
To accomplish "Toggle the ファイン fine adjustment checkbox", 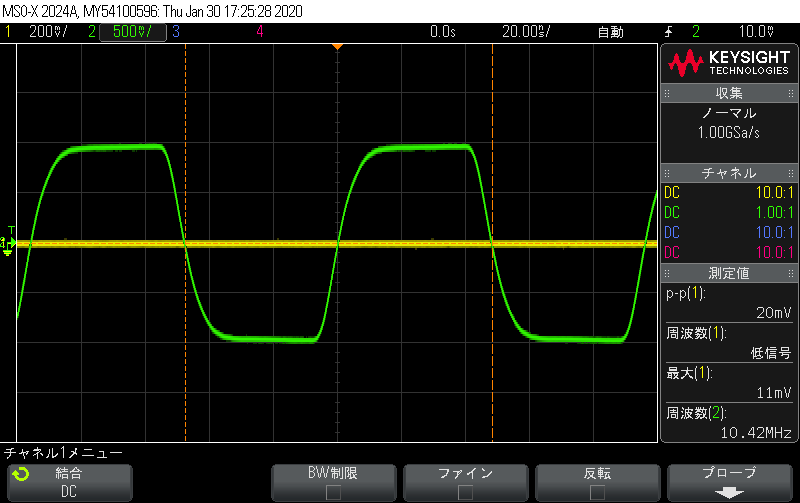I will pyautogui.click(x=465, y=492).
